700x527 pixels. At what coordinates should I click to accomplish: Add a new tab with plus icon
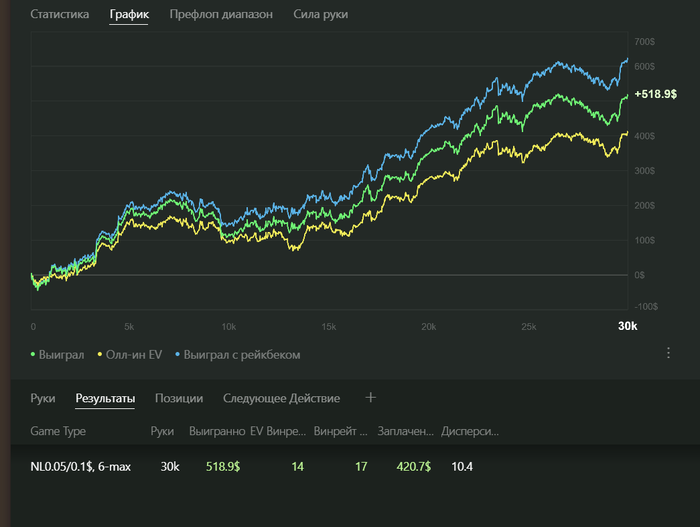pos(370,397)
